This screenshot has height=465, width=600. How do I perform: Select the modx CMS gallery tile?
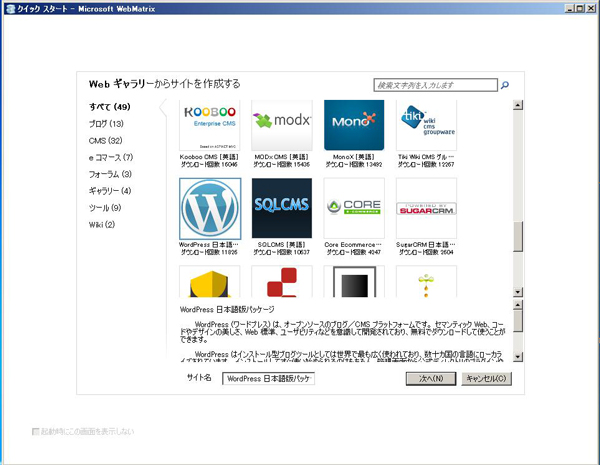(x=282, y=125)
